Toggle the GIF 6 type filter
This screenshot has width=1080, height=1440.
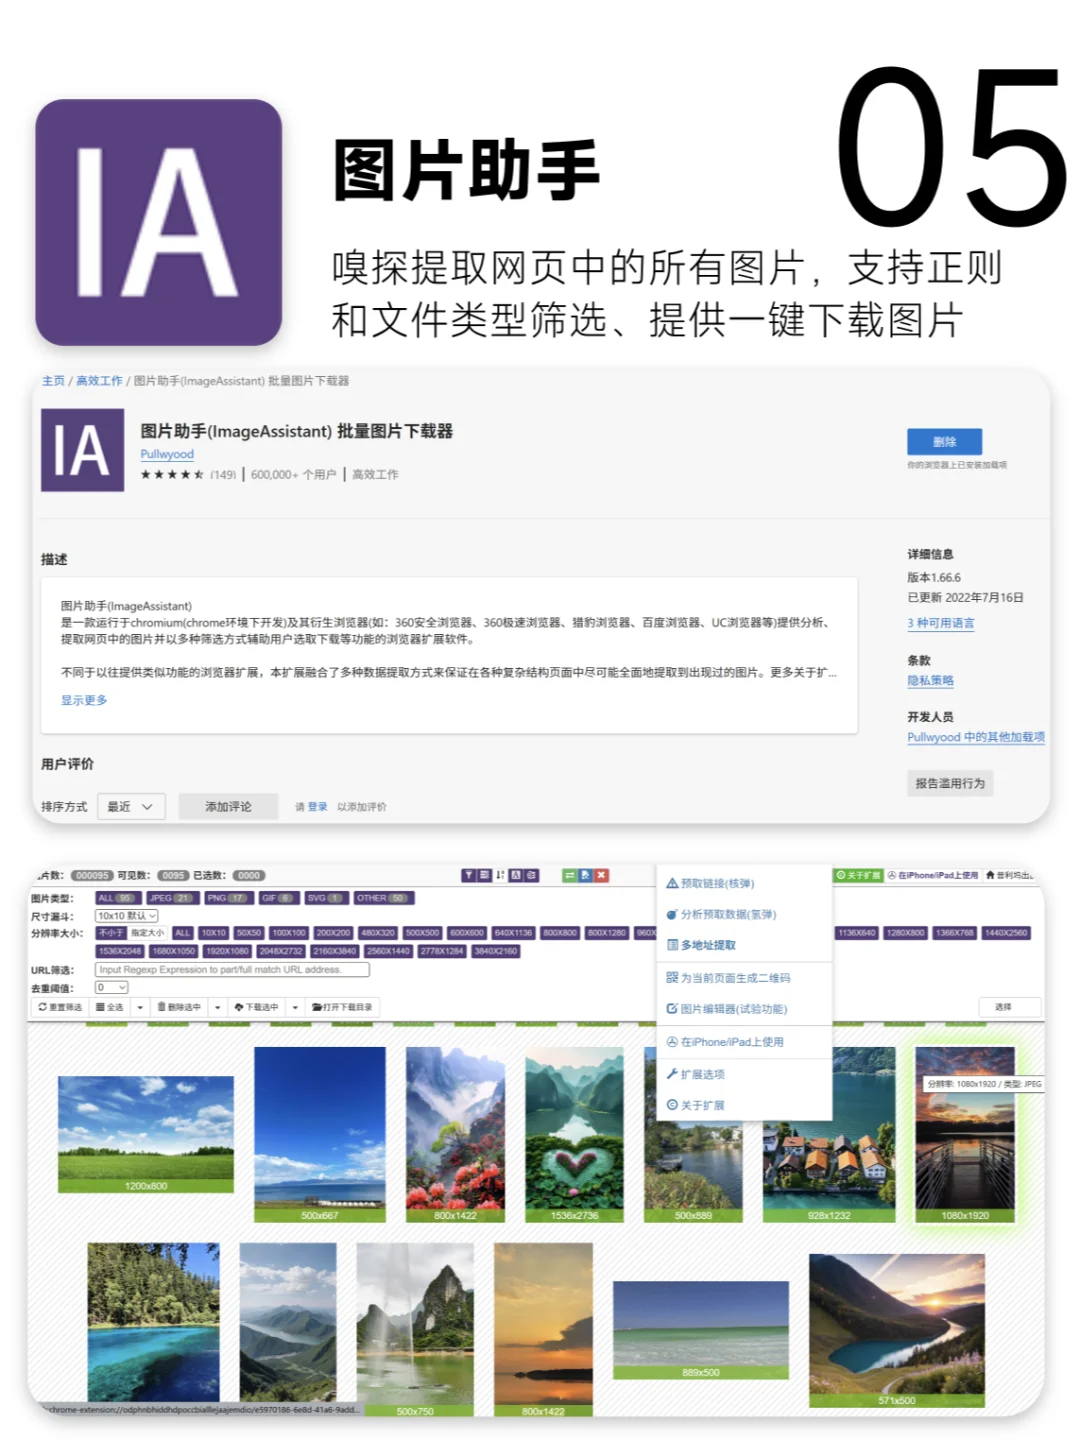click(279, 898)
